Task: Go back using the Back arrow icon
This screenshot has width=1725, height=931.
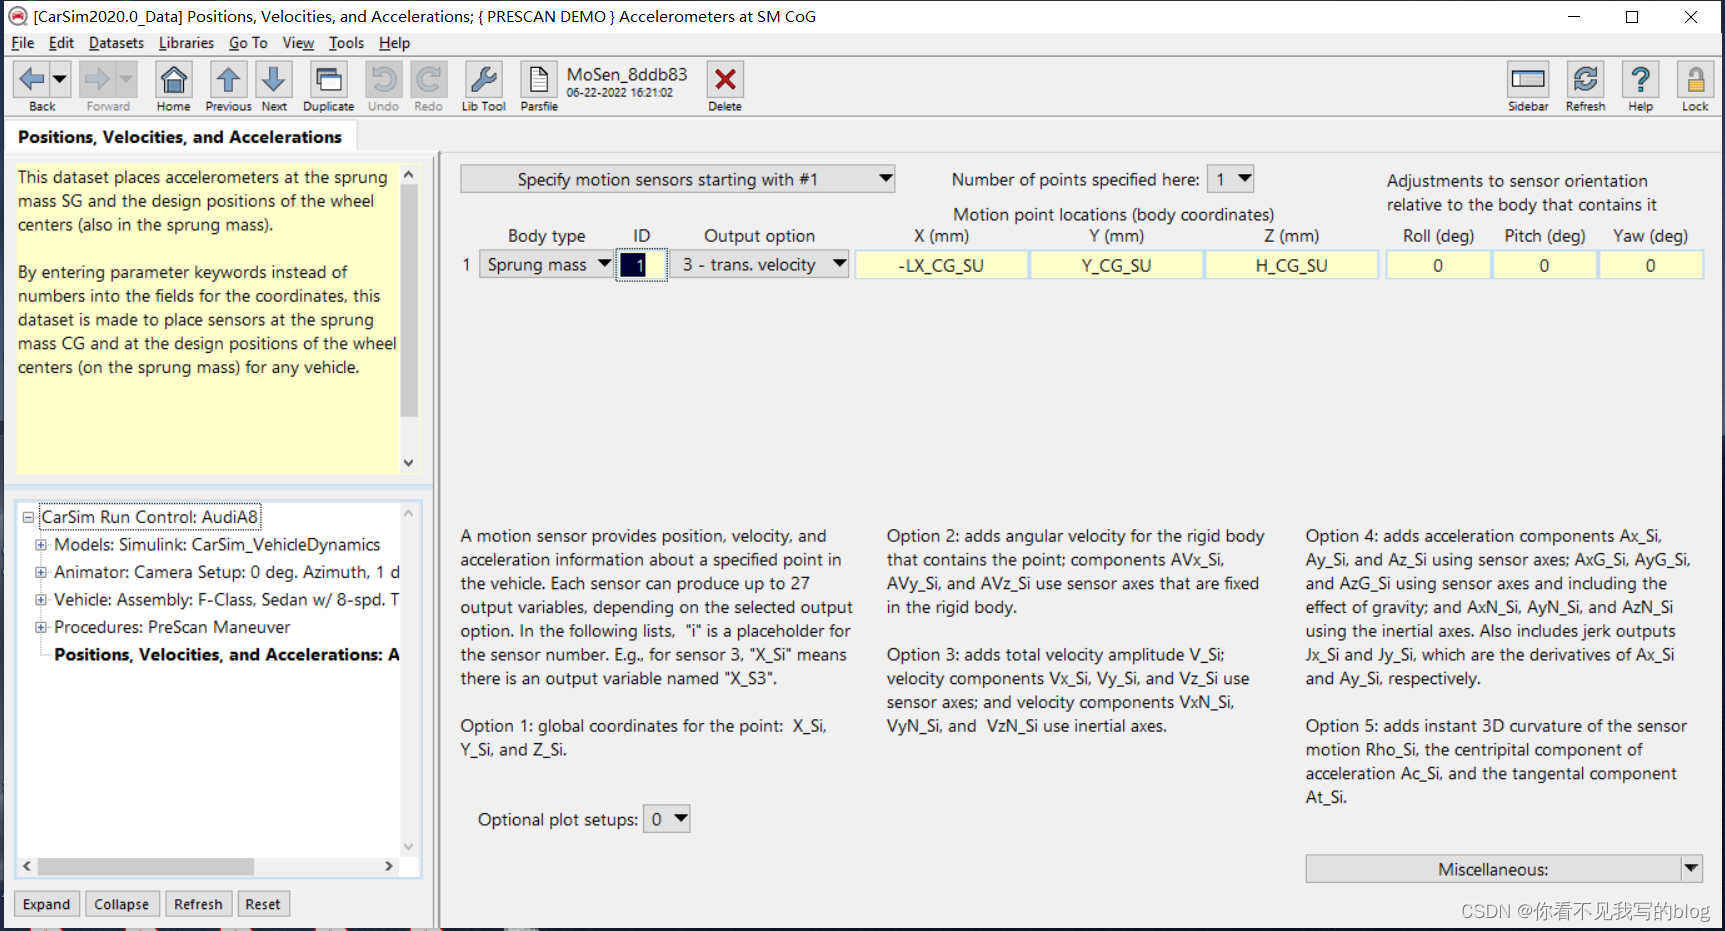Action: tap(32, 79)
